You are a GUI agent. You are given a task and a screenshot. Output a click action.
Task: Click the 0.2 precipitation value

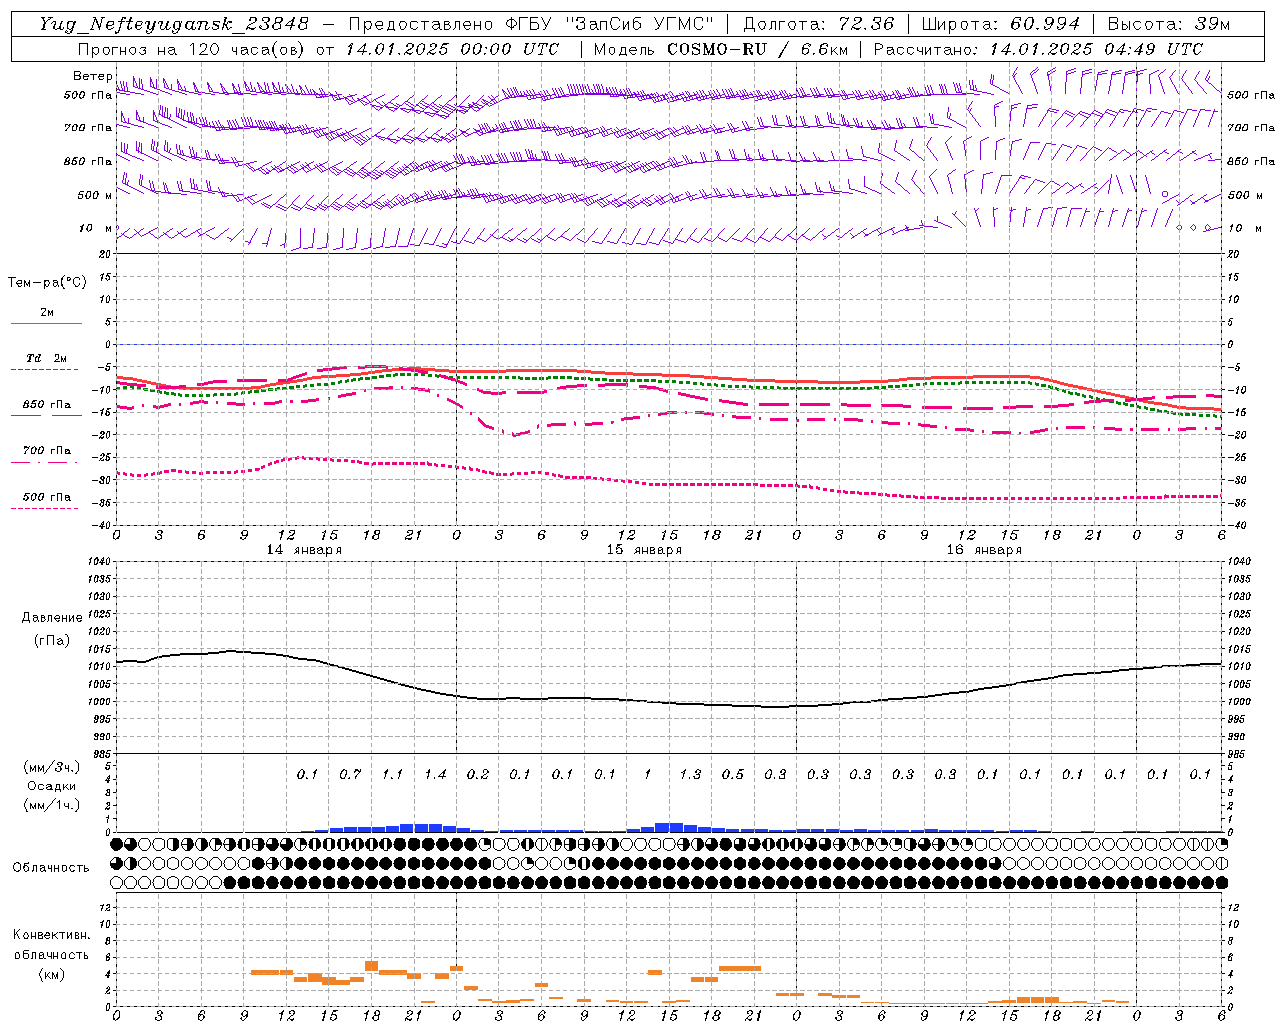point(478,774)
